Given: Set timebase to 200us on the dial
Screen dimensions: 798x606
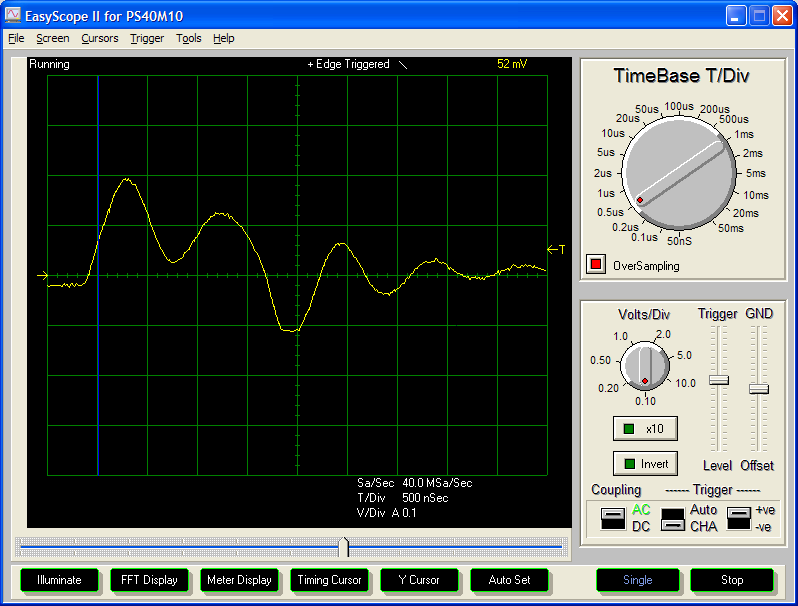Looking at the screenshot, I should tap(715, 109).
